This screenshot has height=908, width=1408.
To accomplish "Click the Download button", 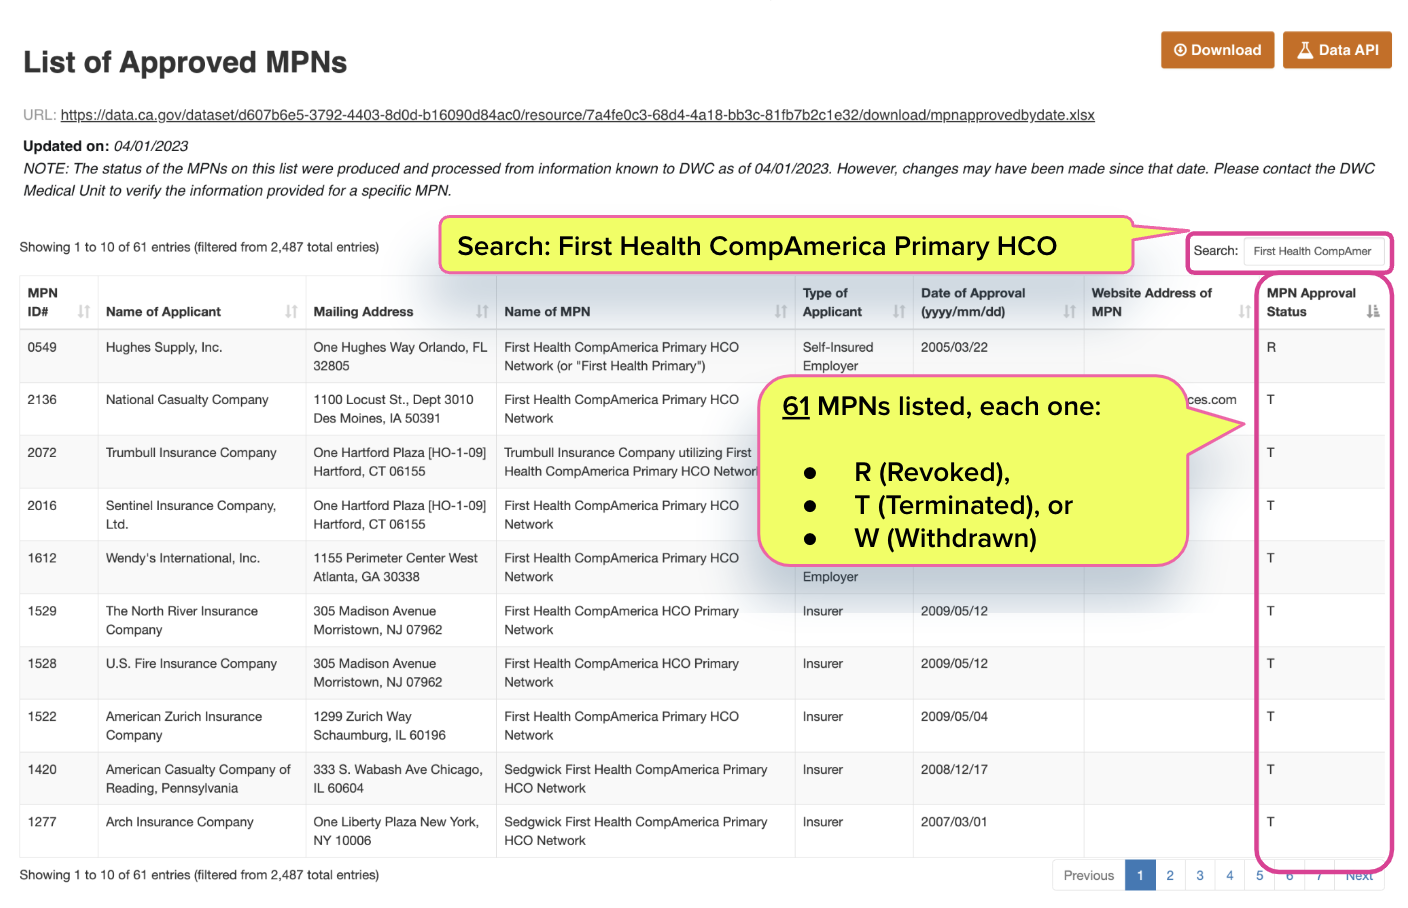I will coord(1217,50).
